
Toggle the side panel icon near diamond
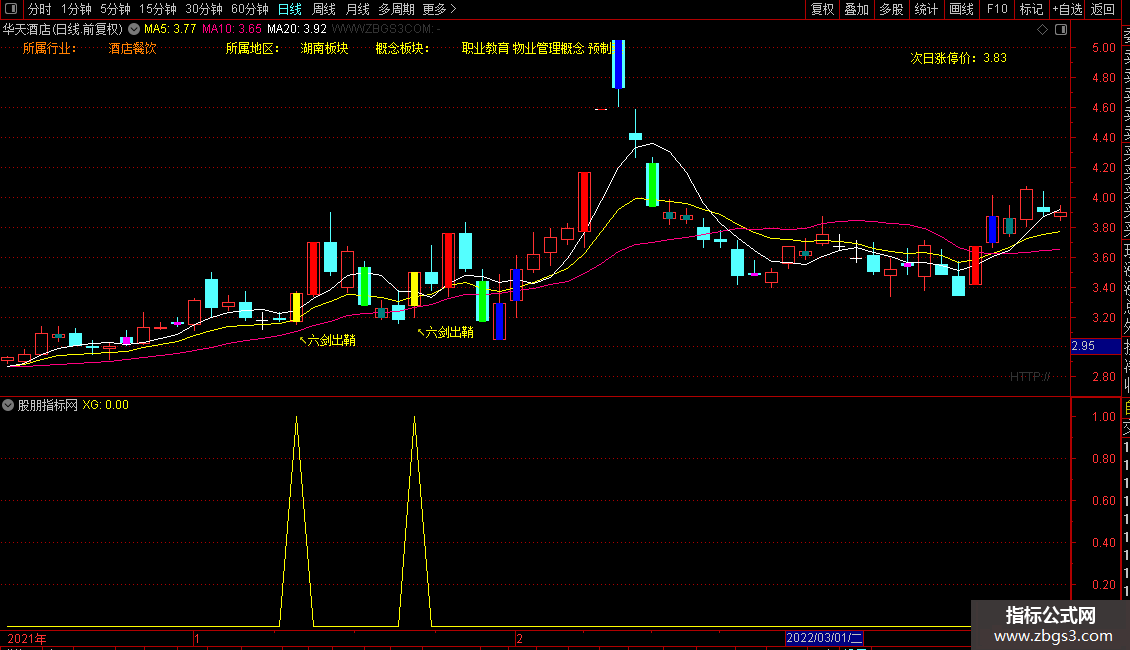[x=1061, y=29]
